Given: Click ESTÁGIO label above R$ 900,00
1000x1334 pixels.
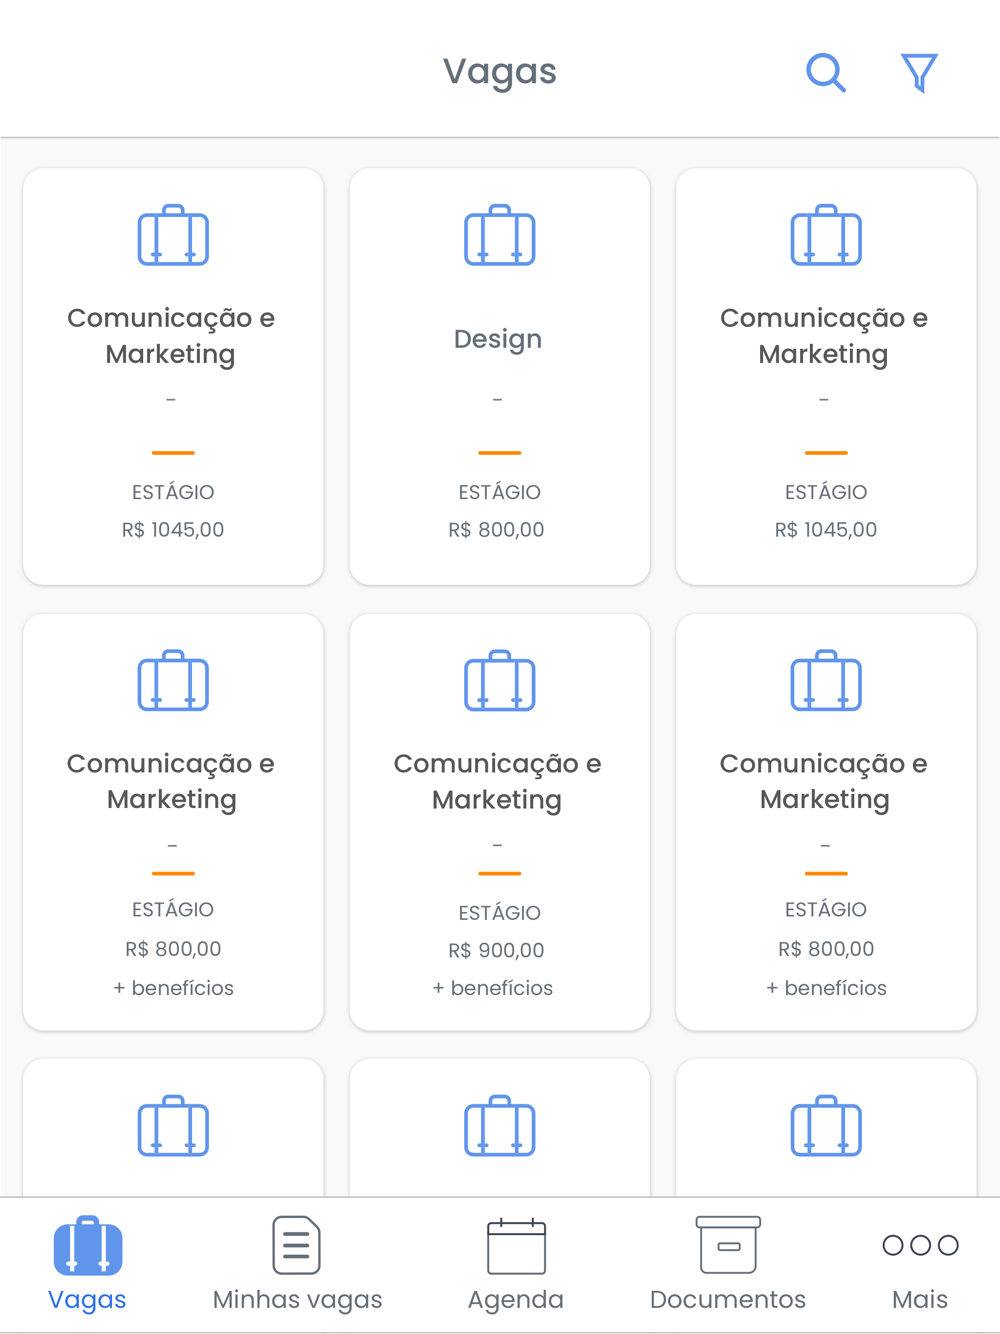Looking at the screenshot, I should (499, 913).
